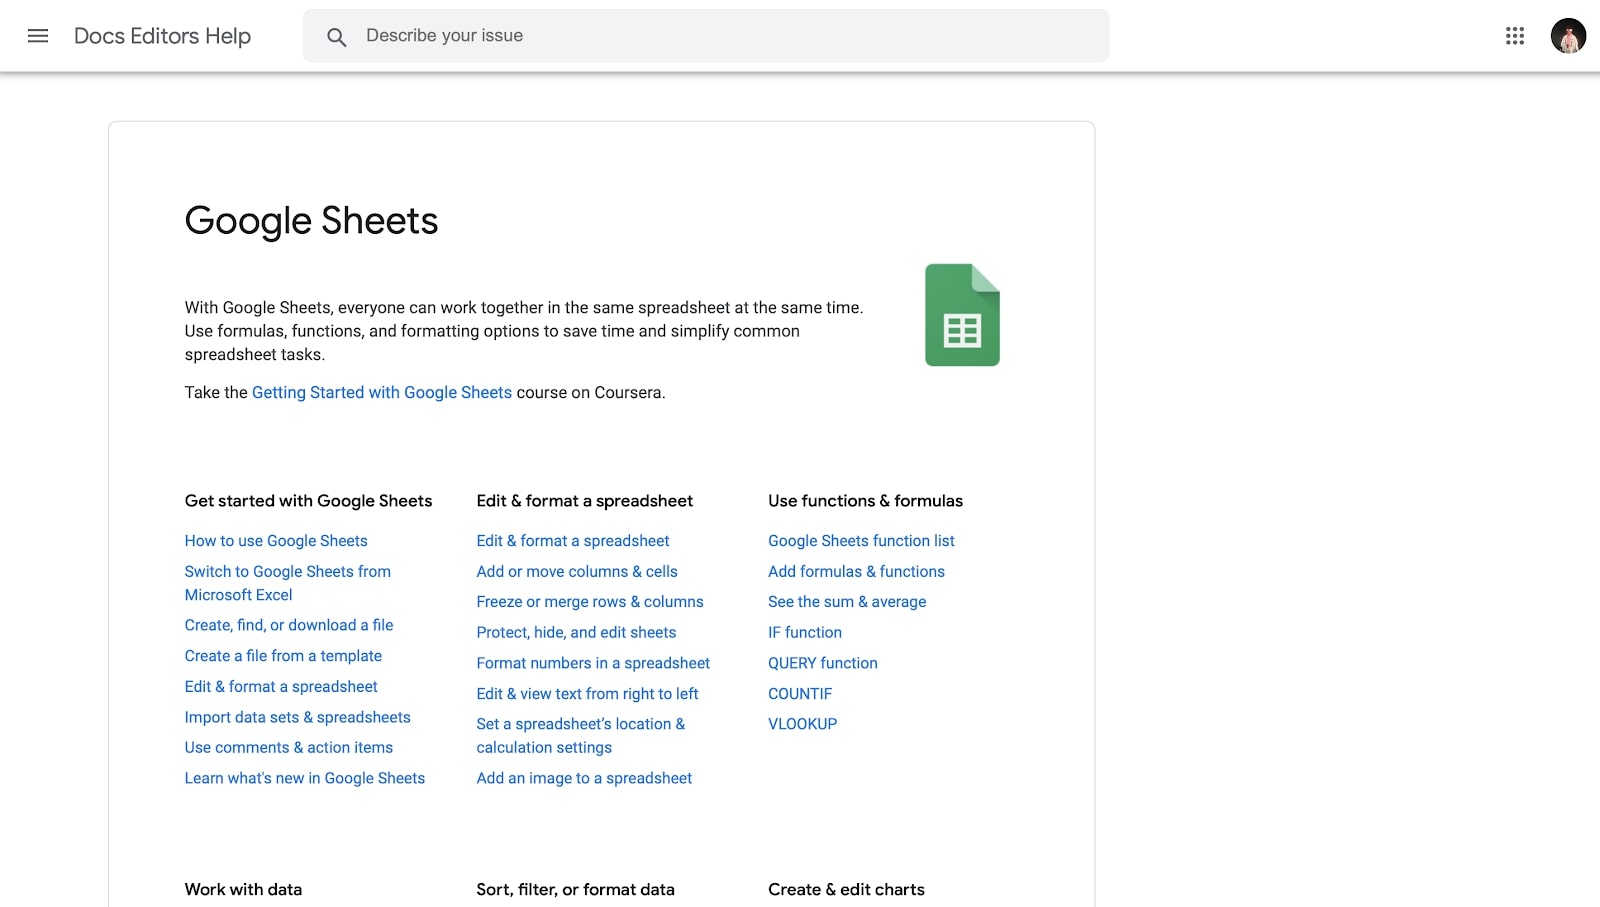Open Create, find, or download a file
This screenshot has height=907, width=1600.
pyautogui.click(x=289, y=625)
